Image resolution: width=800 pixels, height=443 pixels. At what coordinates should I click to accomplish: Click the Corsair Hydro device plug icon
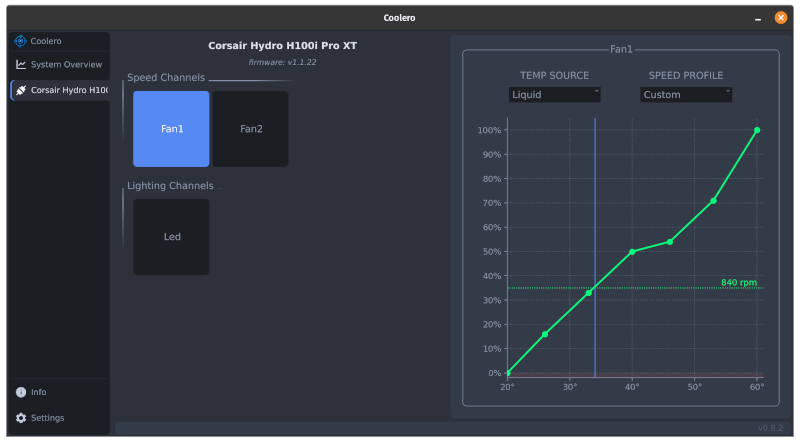tap(21, 90)
